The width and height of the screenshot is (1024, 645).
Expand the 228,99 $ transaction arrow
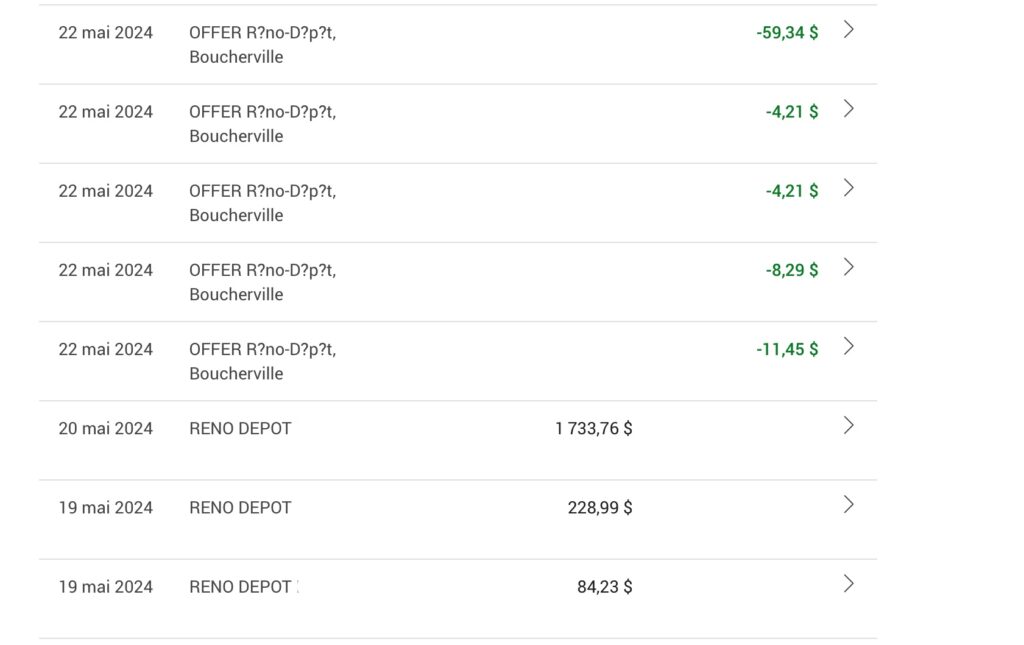[848, 504]
